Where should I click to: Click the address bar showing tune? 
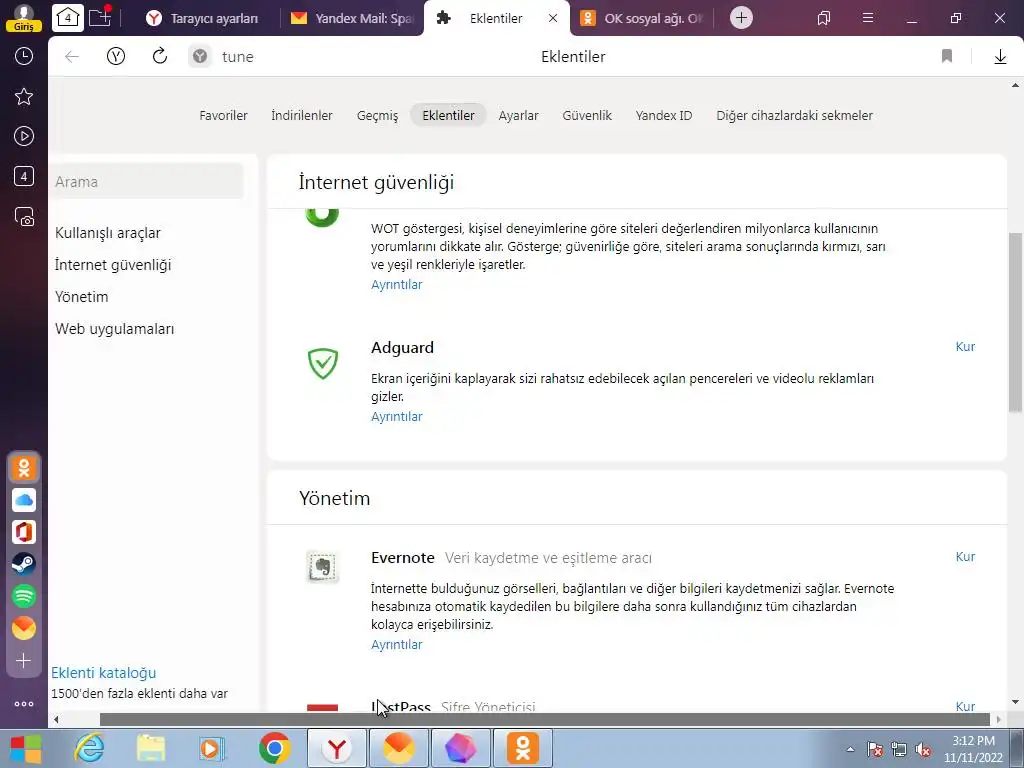tap(238, 57)
